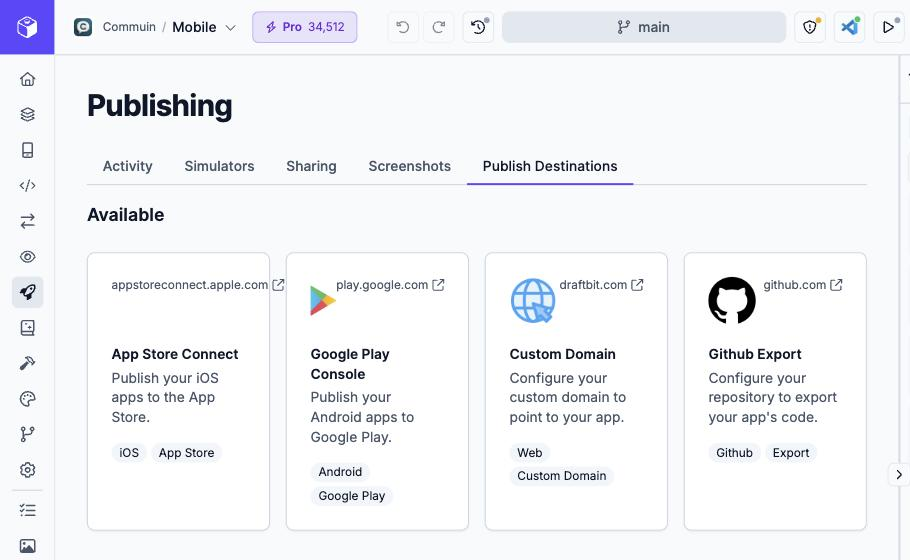The width and height of the screenshot is (910, 560).
Task: Select the Google Play Console card title
Action: [x=350, y=364]
